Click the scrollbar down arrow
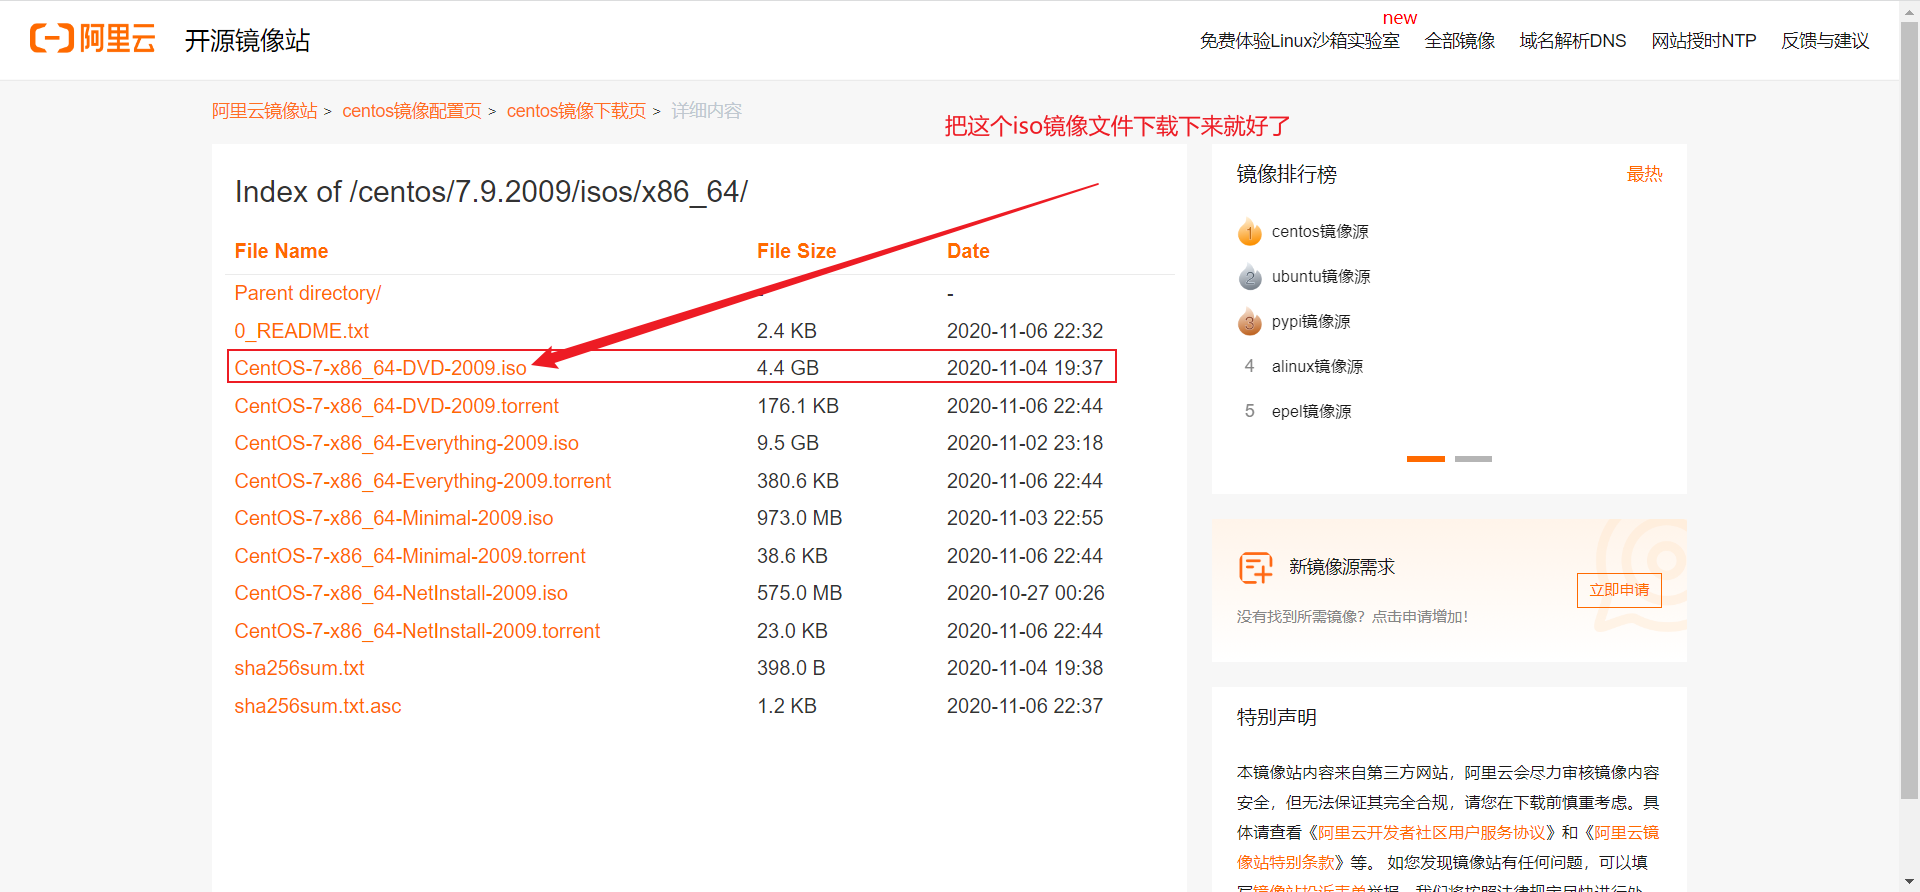The height and width of the screenshot is (892, 1920). [x=1909, y=882]
